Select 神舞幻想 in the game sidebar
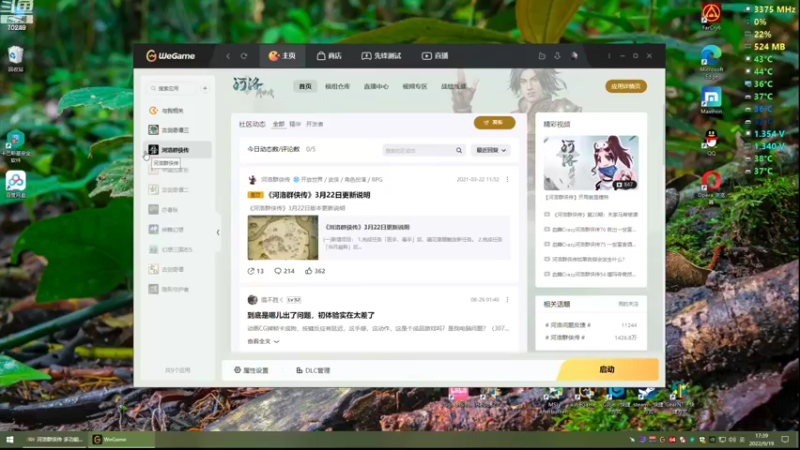Screen dimensions: 800x450 tap(177, 230)
